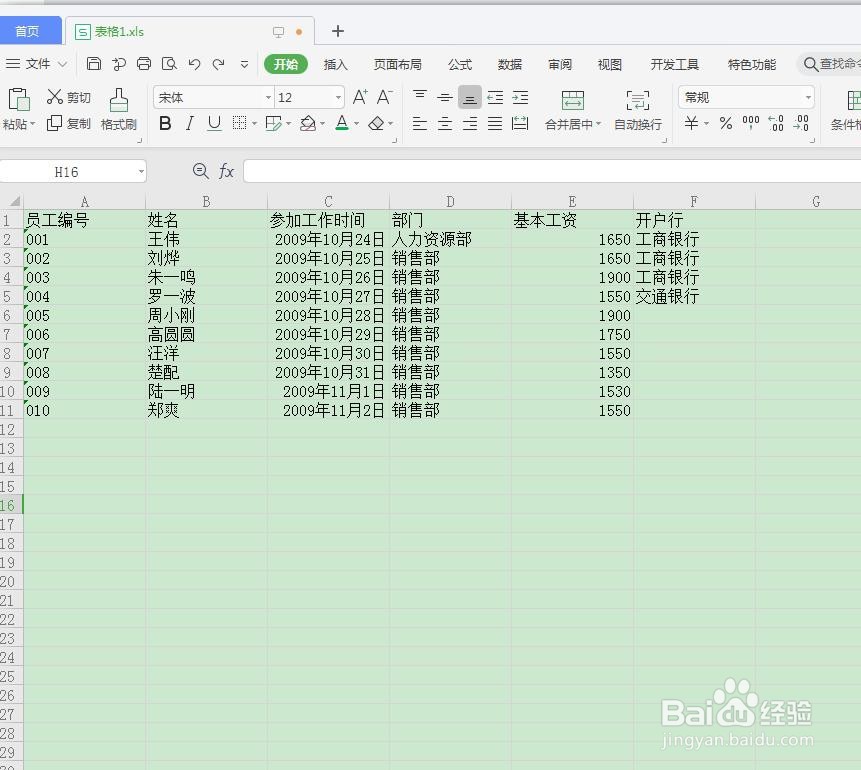Click the Print icon in the quick toolbar
The height and width of the screenshot is (770, 861).
(x=144, y=64)
